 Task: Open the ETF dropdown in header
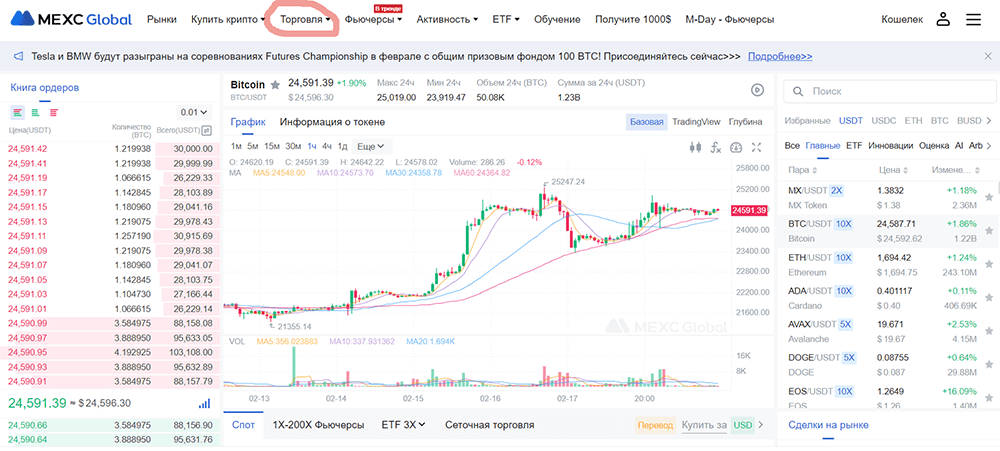(506, 19)
